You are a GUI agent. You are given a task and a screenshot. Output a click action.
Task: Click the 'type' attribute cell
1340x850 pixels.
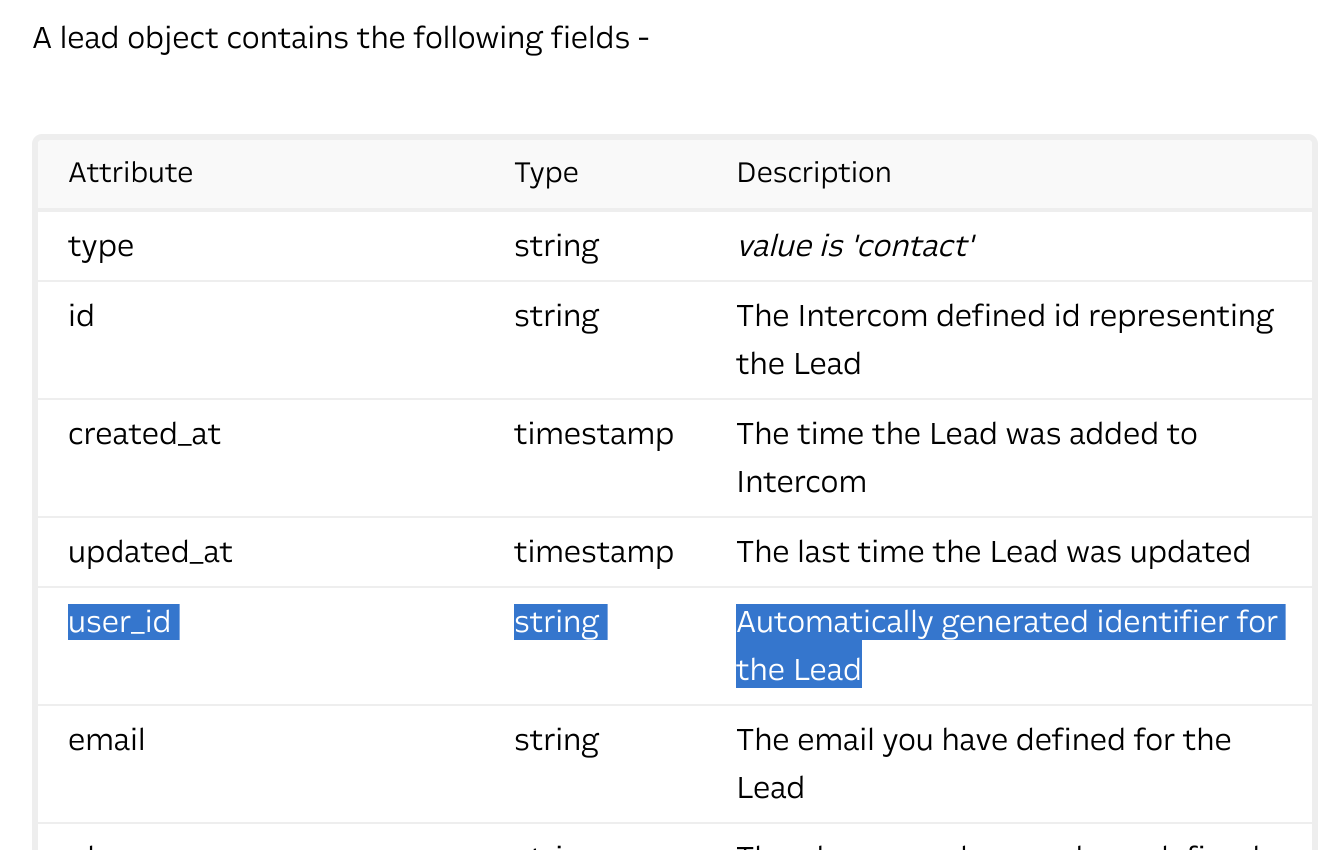tap(101, 246)
